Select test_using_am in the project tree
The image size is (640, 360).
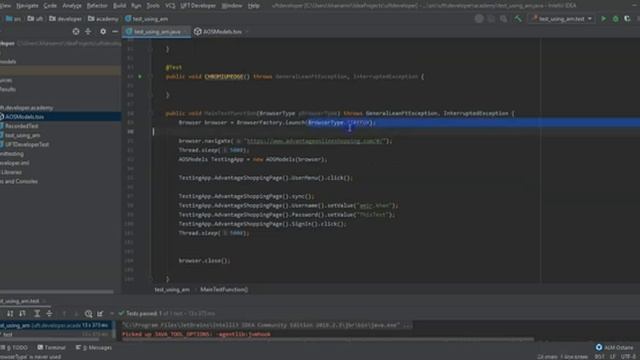tap(22, 136)
